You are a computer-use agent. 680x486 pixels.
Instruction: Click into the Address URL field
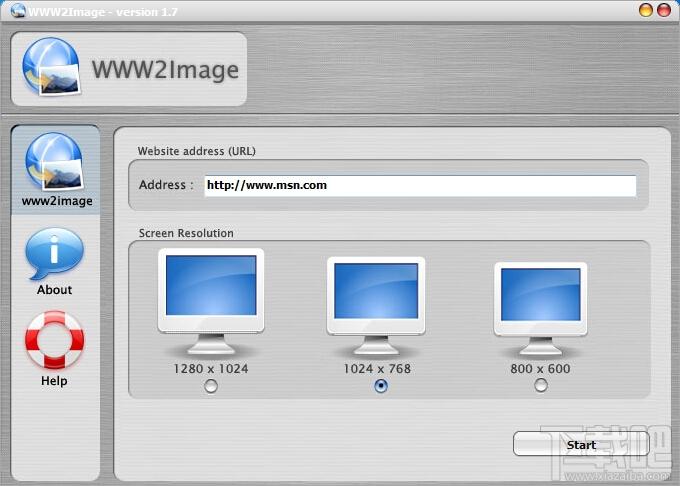[420, 186]
